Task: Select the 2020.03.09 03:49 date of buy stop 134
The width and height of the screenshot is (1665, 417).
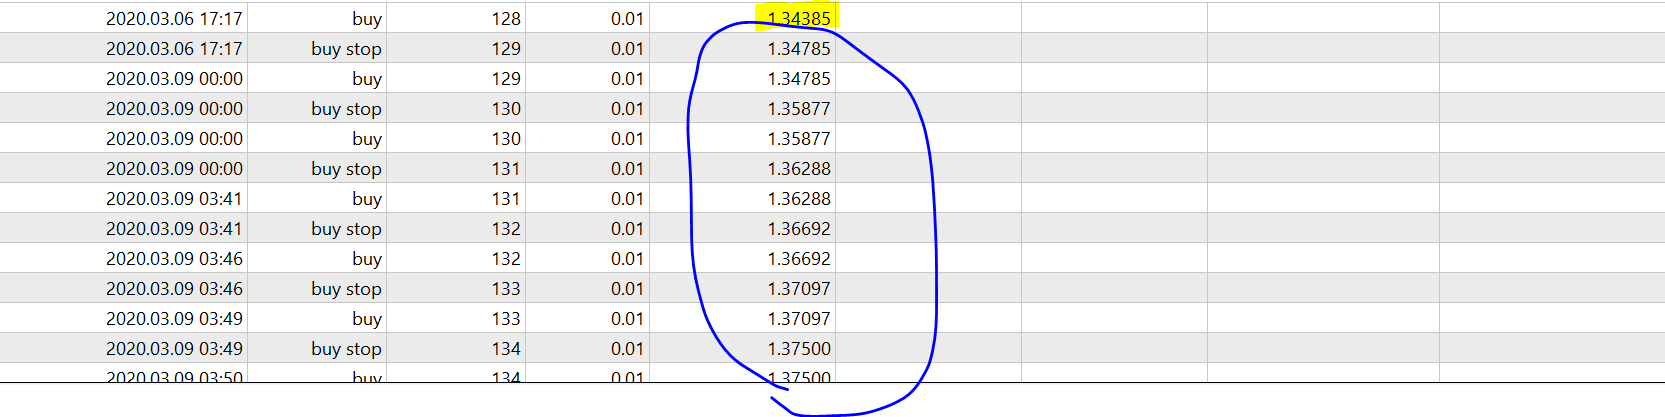Action: click(174, 348)
